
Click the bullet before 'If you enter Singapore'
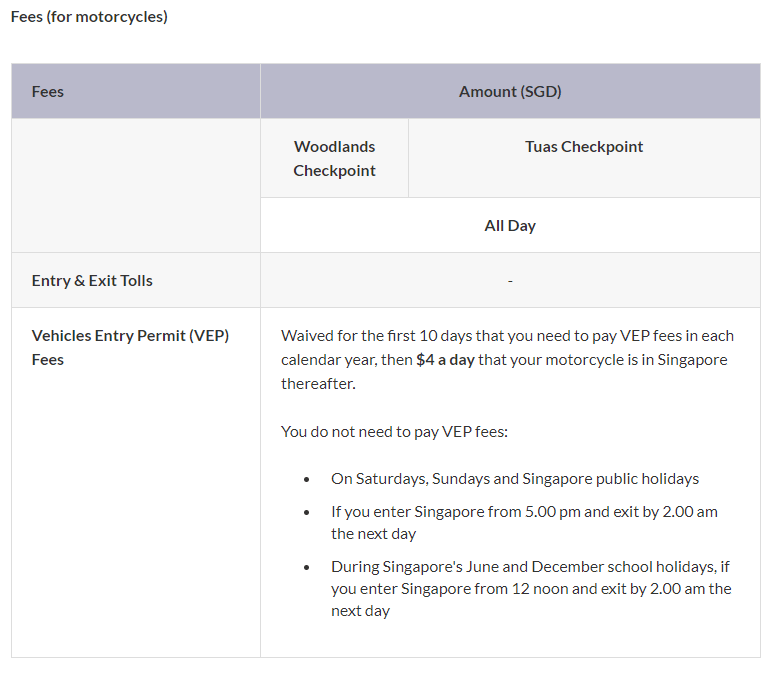click(307, 512)
